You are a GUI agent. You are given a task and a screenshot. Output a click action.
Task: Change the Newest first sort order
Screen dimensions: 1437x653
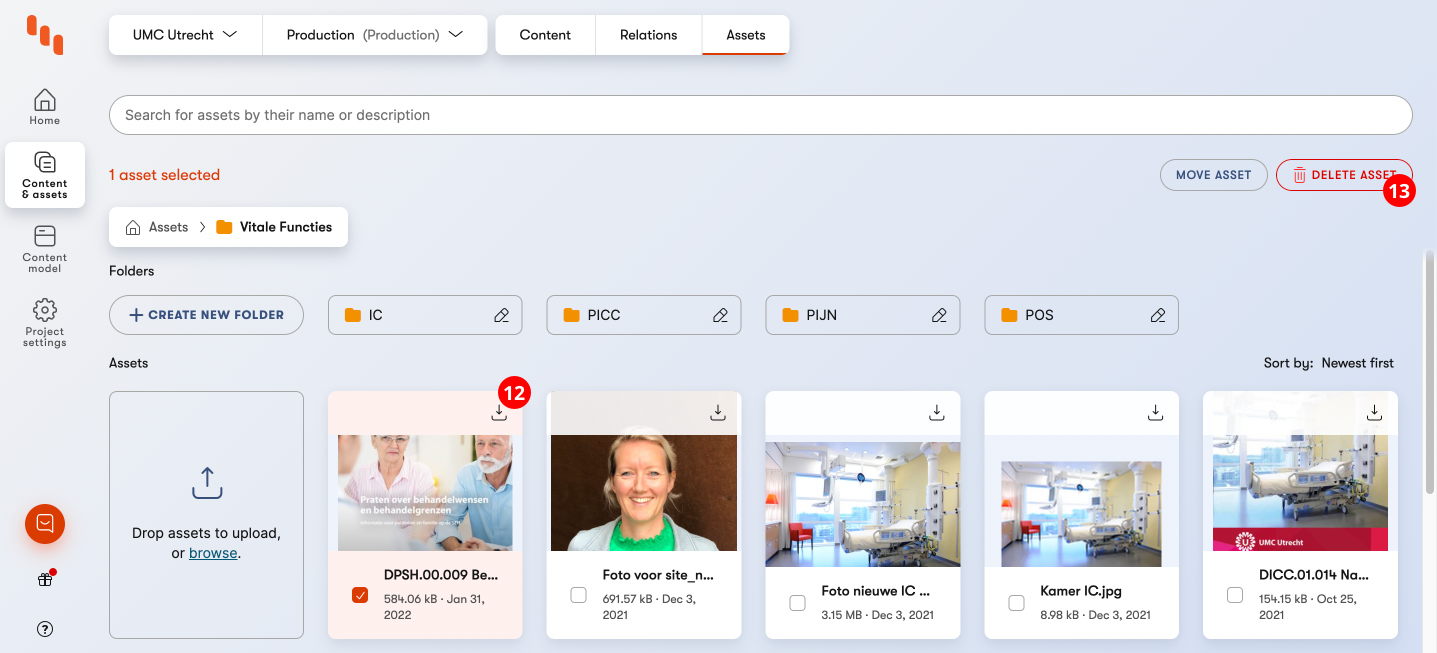(x=1357, y=363)
